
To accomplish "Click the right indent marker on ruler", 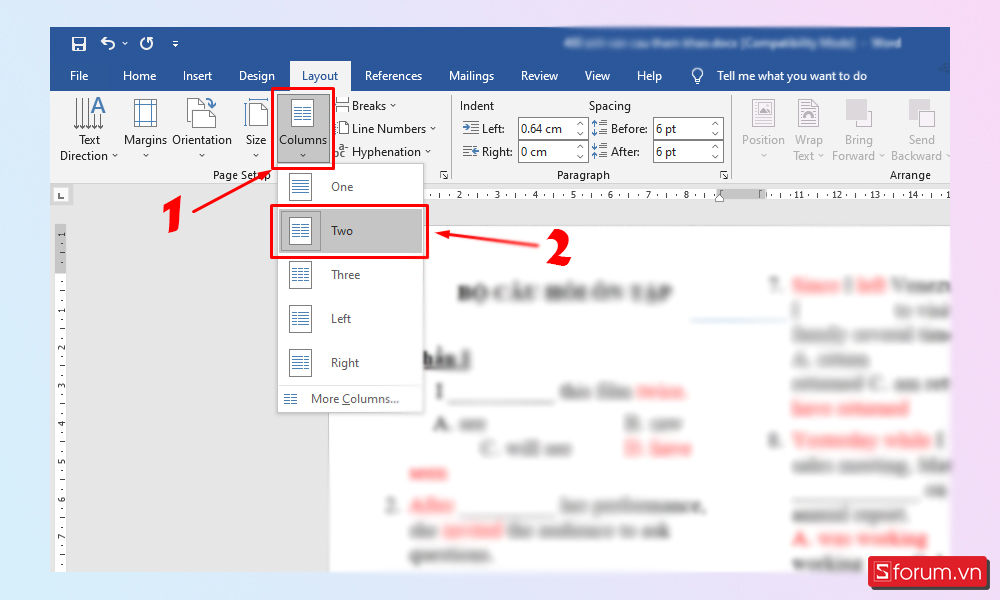I will click(719, 197).
